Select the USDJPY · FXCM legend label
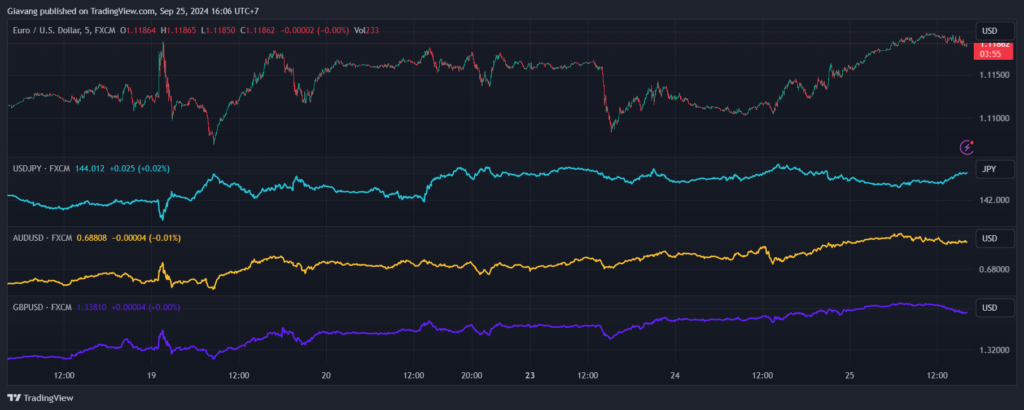 [41, 168]
